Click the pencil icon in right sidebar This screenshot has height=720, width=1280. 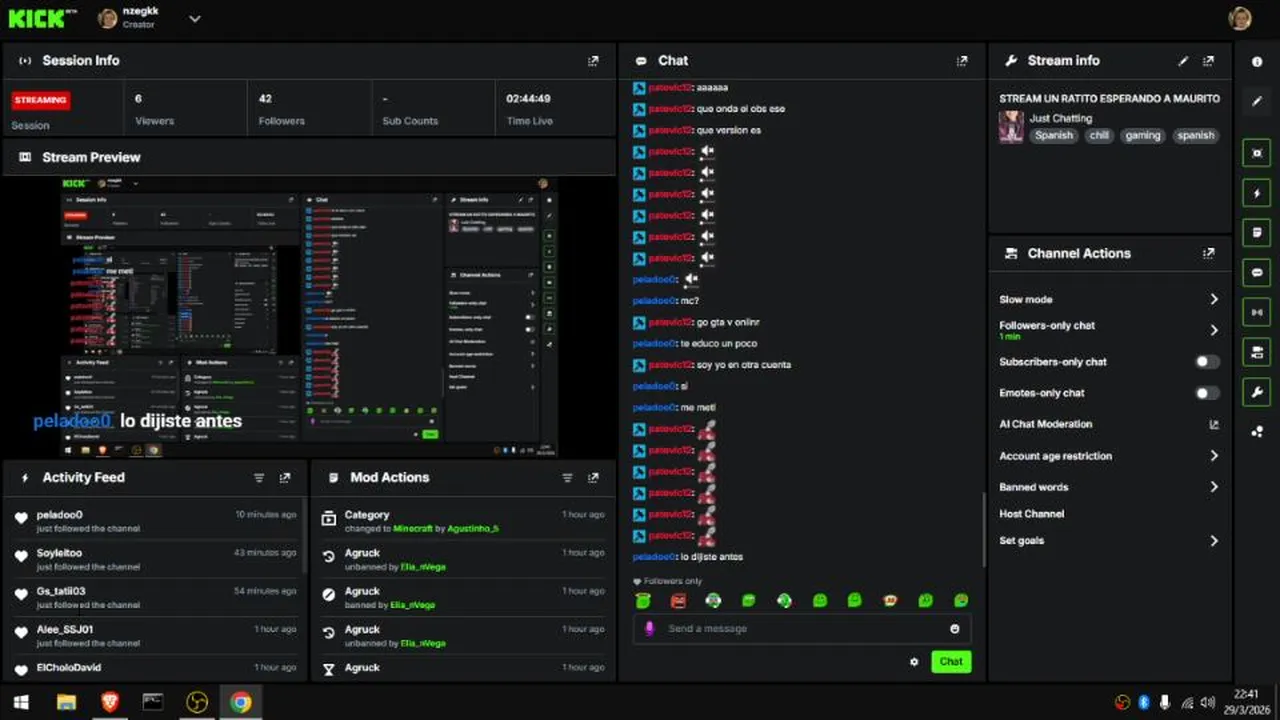pyautogui.click(x=1257, y=101)
